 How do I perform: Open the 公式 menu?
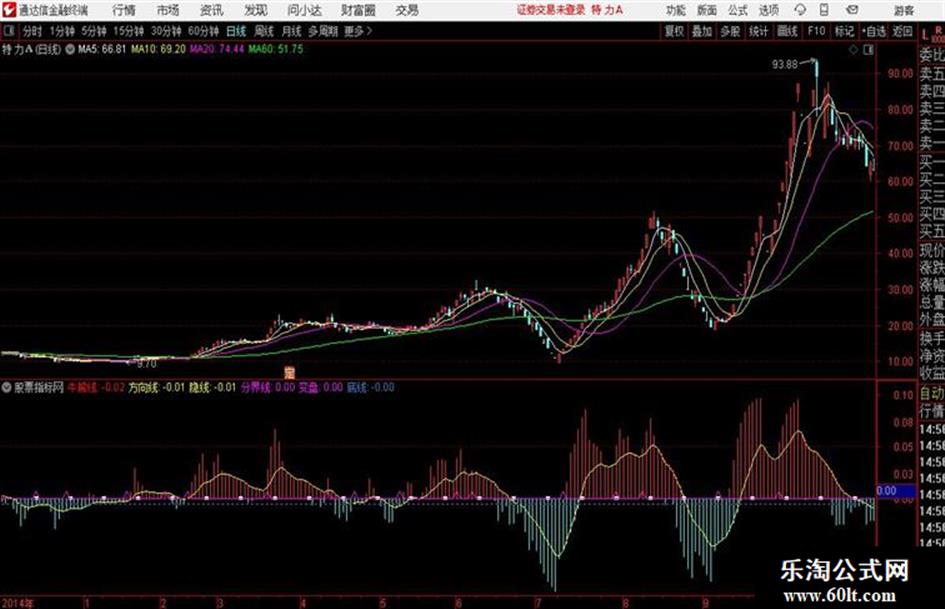click(x=737, y=10)
